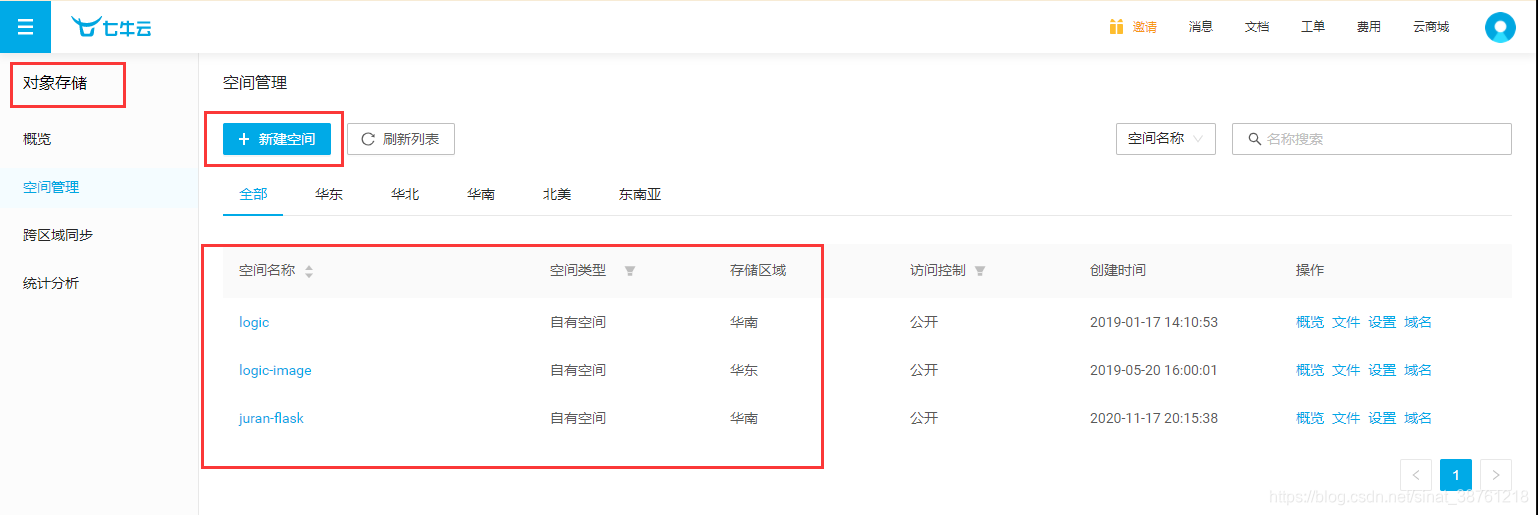Go to the previous page arrow
1538x515 pixels.
click(x=1416, y=475)
